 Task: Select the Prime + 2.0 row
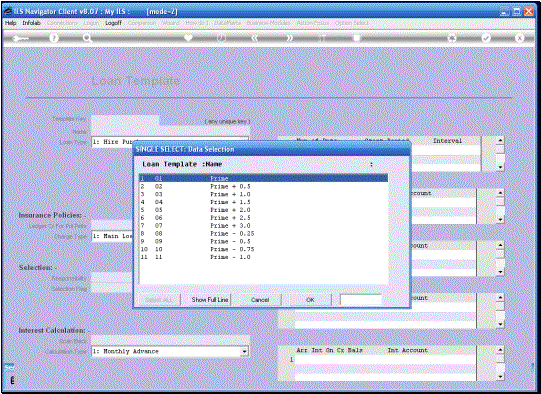pyautogui.click(x=264, y=210)
